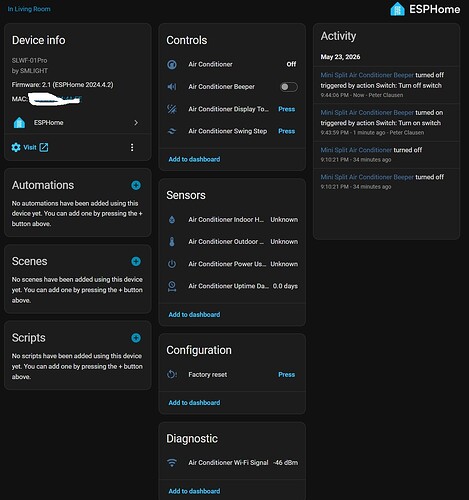Click the Air Conditioner Indoor H... Unknown value

(284, 220)
